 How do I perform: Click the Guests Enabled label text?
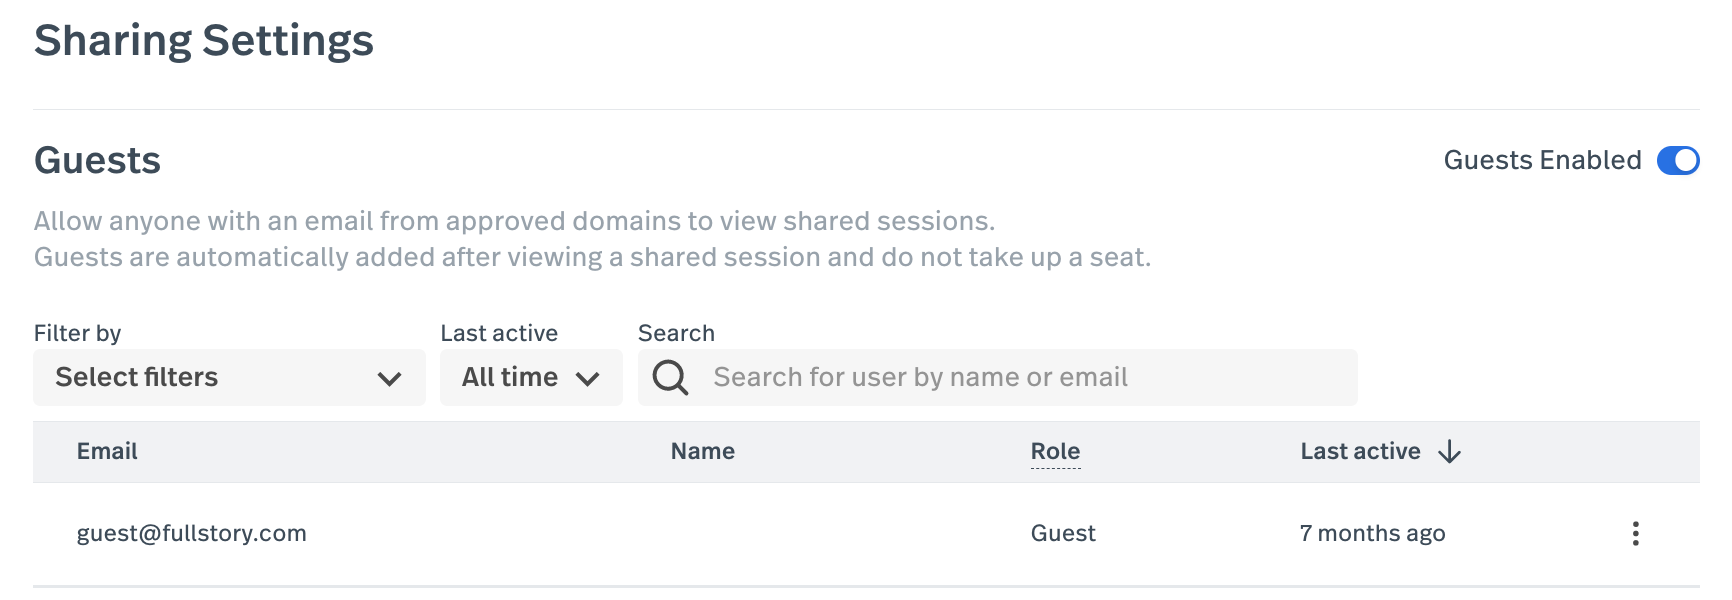[1542, 160]
